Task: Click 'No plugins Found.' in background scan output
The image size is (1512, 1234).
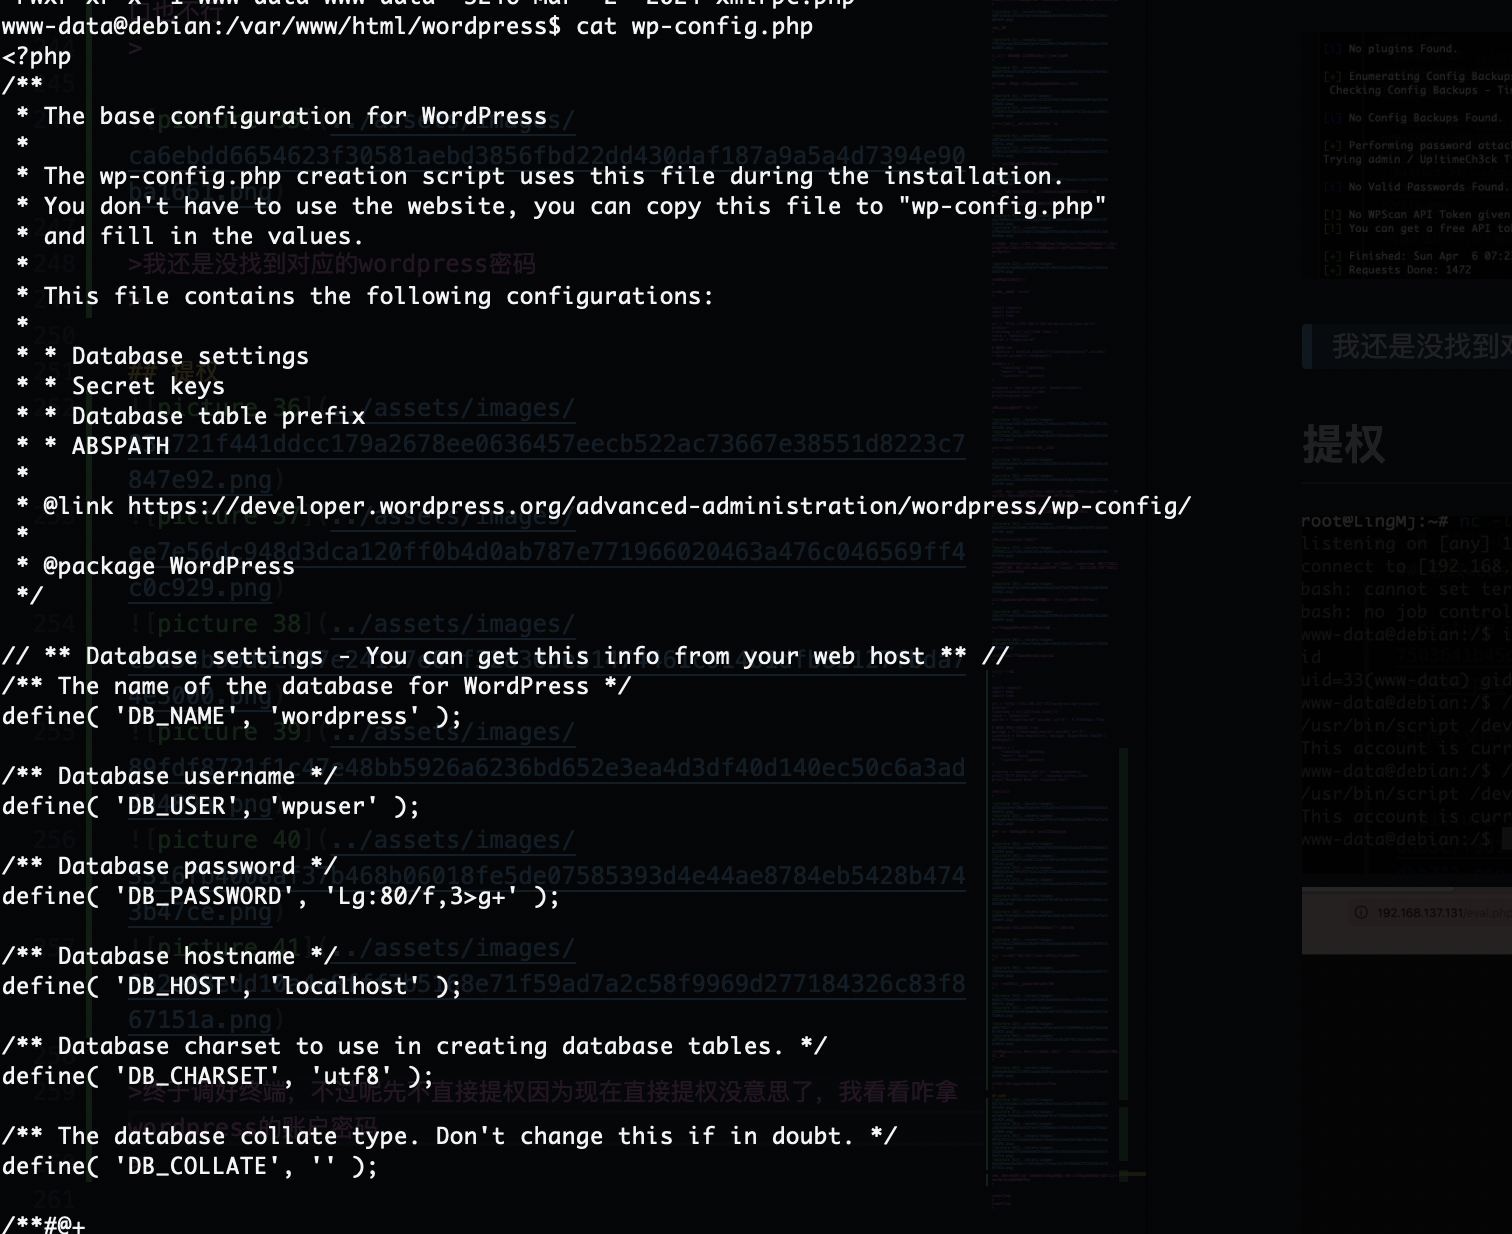Action: click(1402, 48)
